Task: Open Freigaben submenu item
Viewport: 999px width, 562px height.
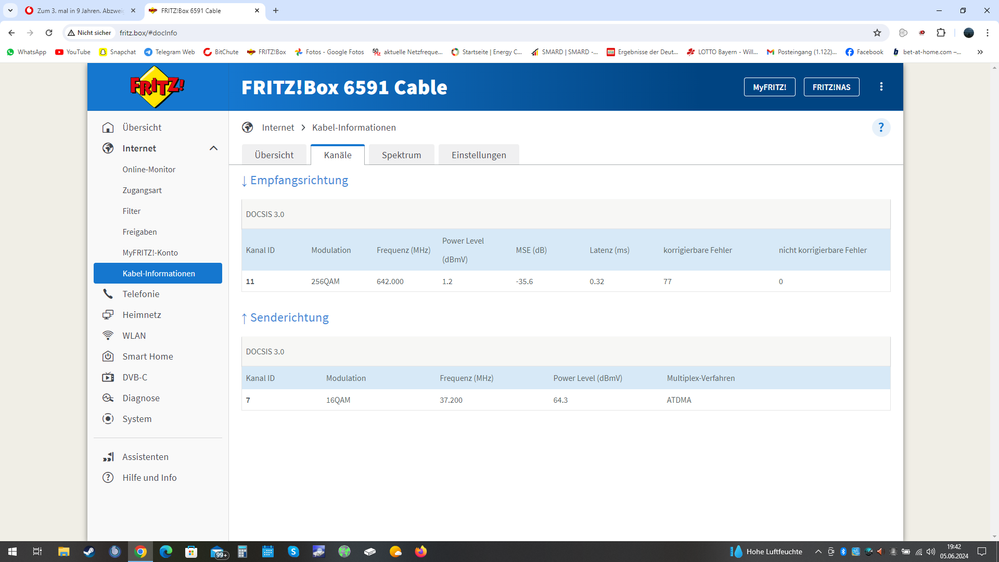Action: pyautogui.click(x=140, y=232)
